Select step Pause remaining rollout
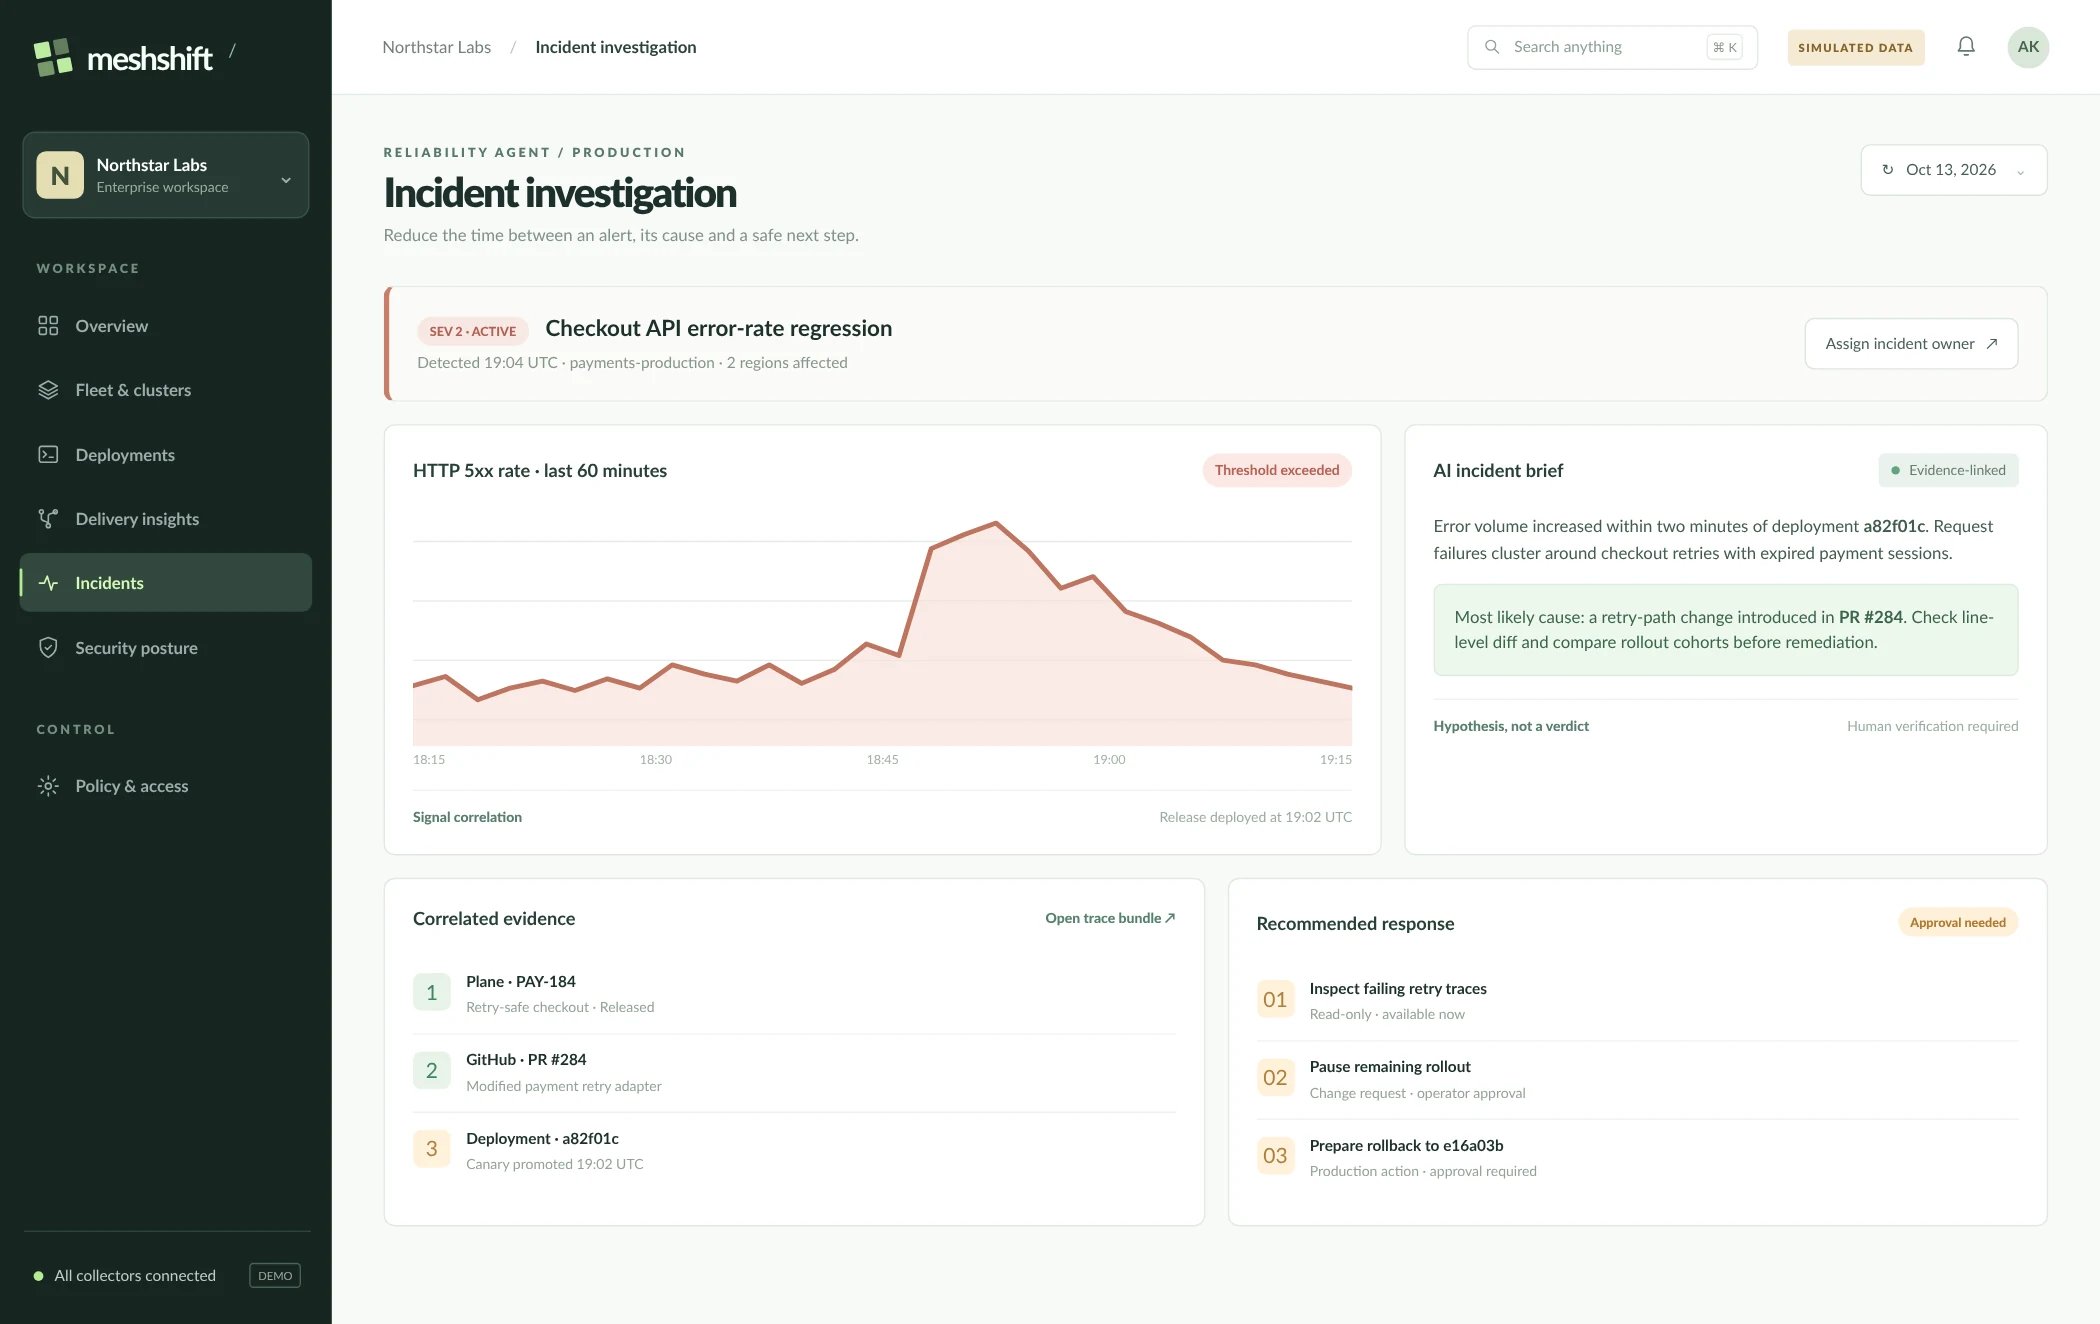Screen dimensions: 2100x1324 pos(1637,1079)
